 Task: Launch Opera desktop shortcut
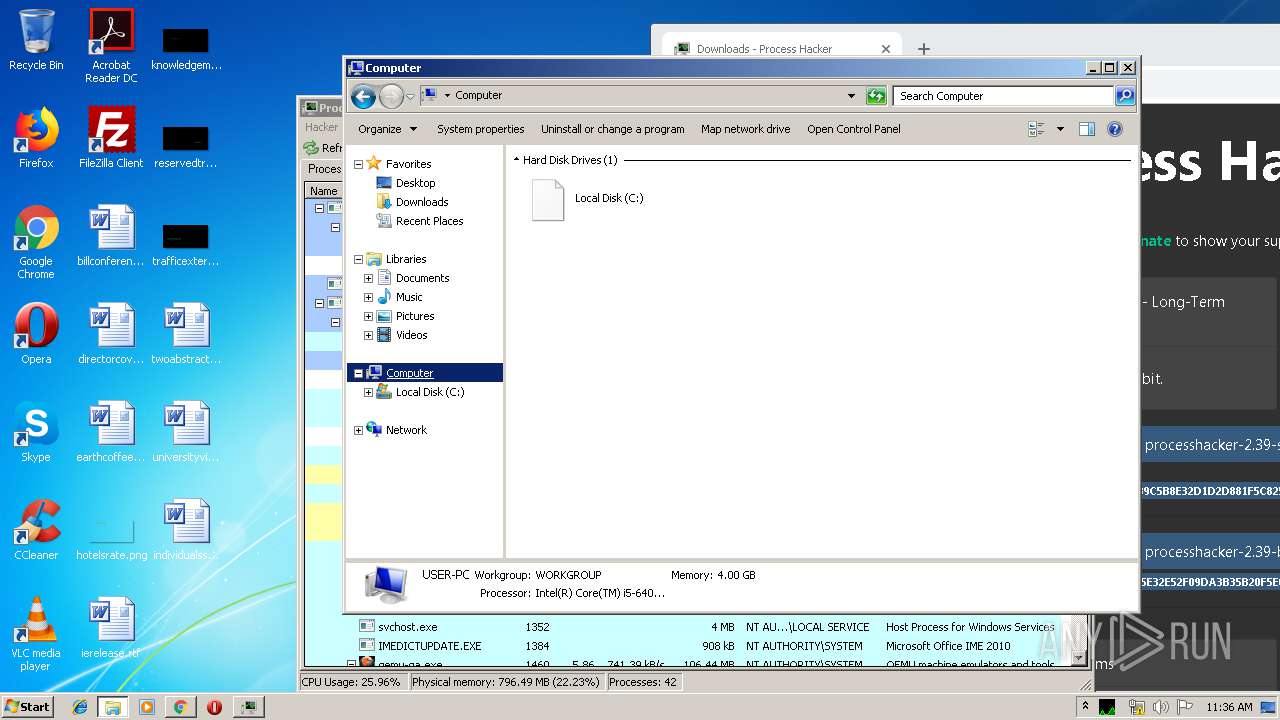pyautogui.click(x=36, y=334)
